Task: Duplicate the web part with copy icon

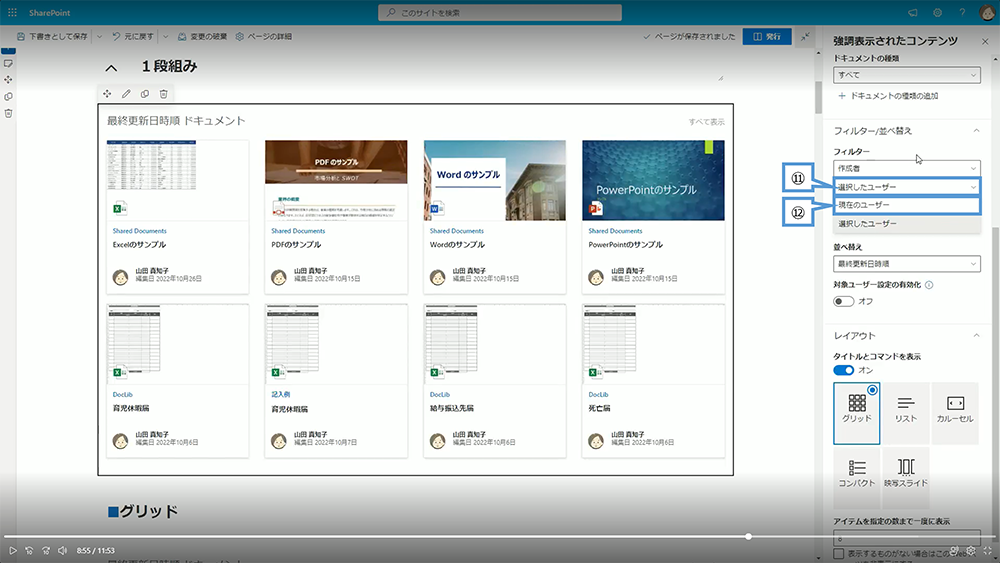Action: pyautogui.click(x=145, y=94)
